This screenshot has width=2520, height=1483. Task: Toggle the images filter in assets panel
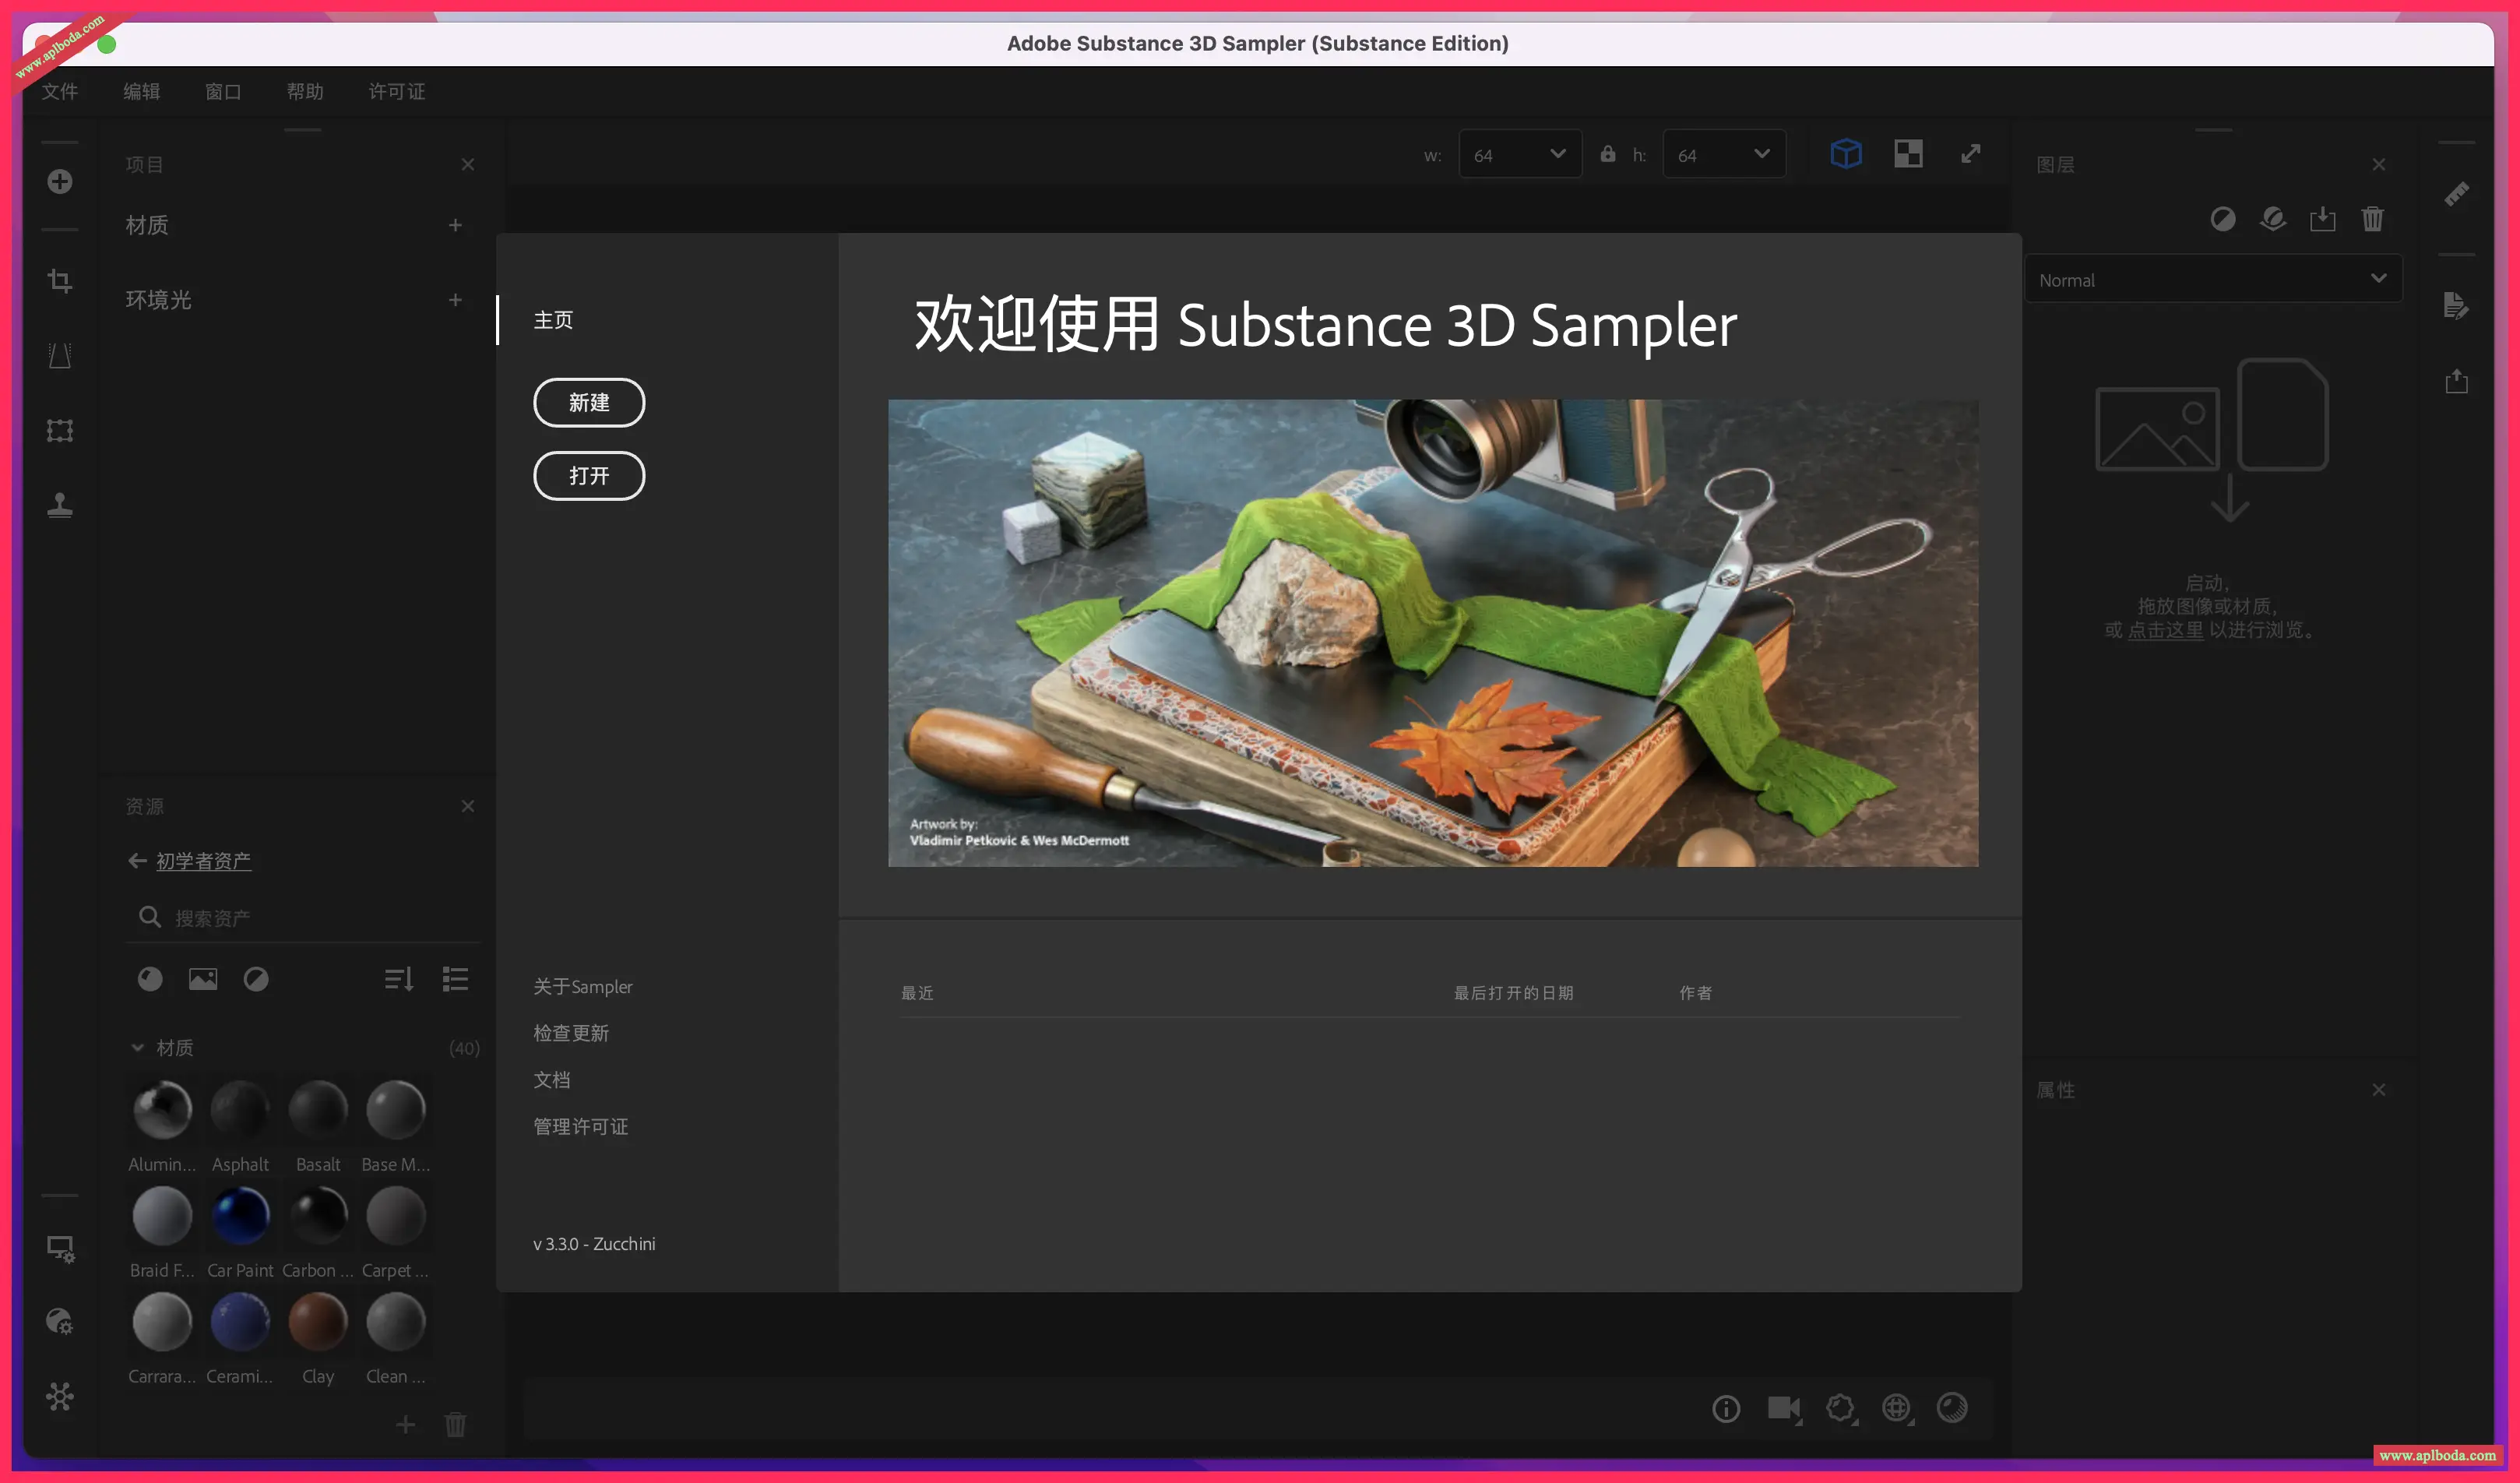203,979
